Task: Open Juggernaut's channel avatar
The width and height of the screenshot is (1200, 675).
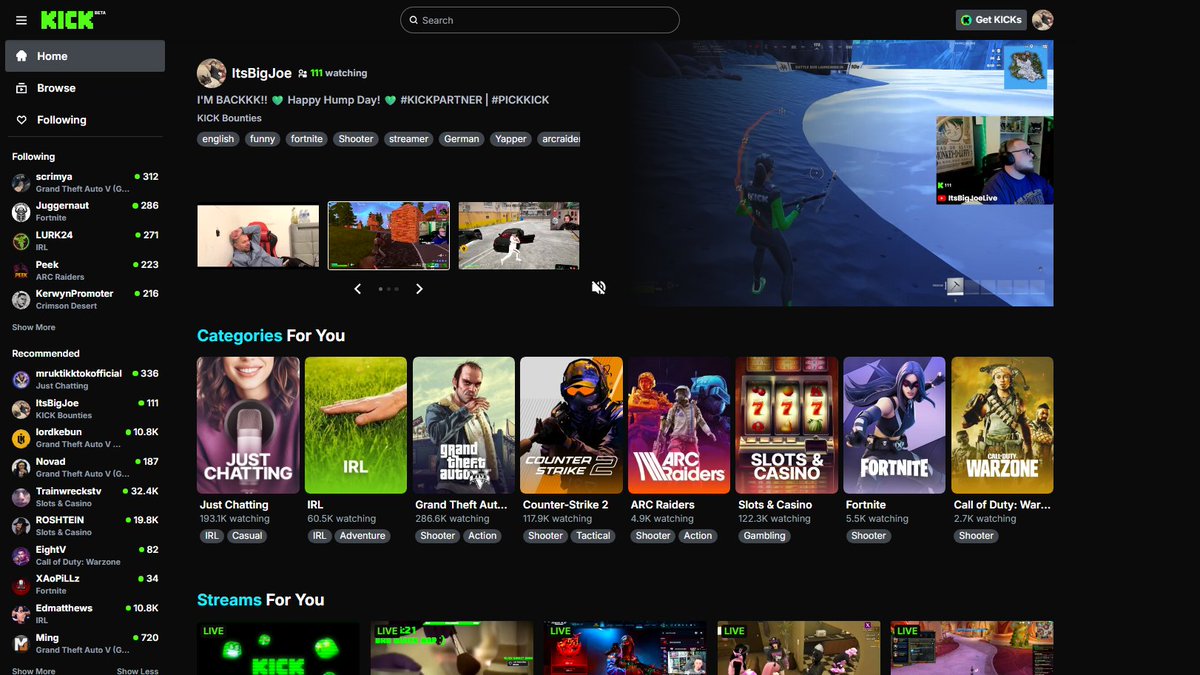Action: coord(21,211)
